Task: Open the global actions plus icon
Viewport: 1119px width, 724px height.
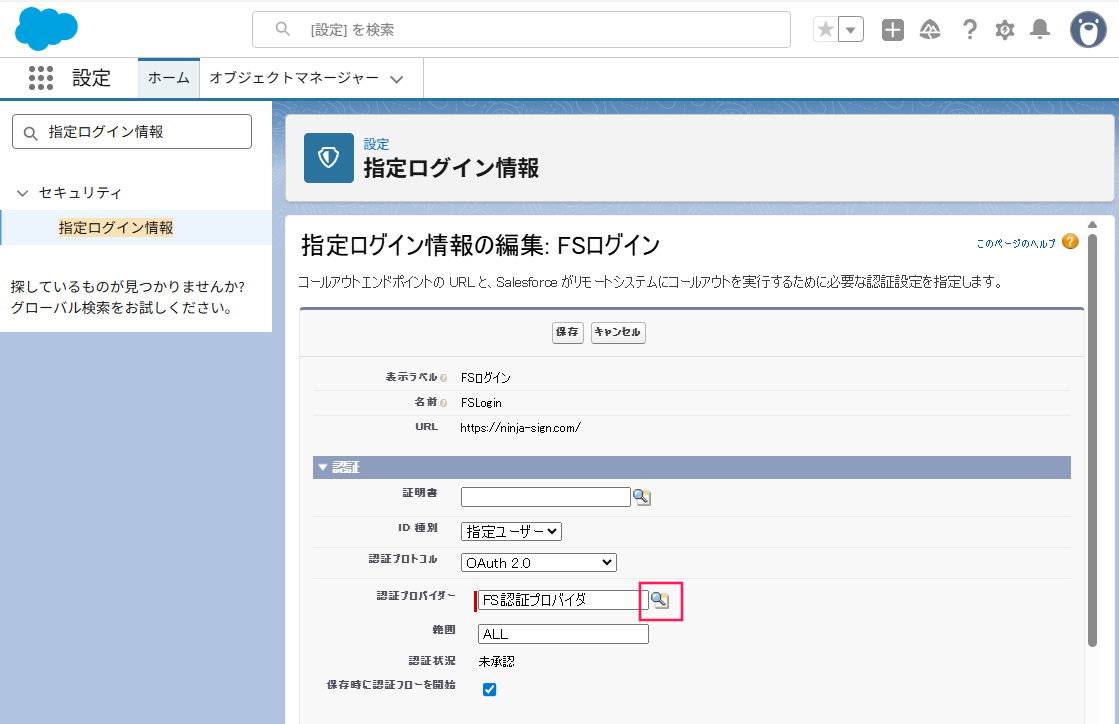Action: click(x=893, y=29)
